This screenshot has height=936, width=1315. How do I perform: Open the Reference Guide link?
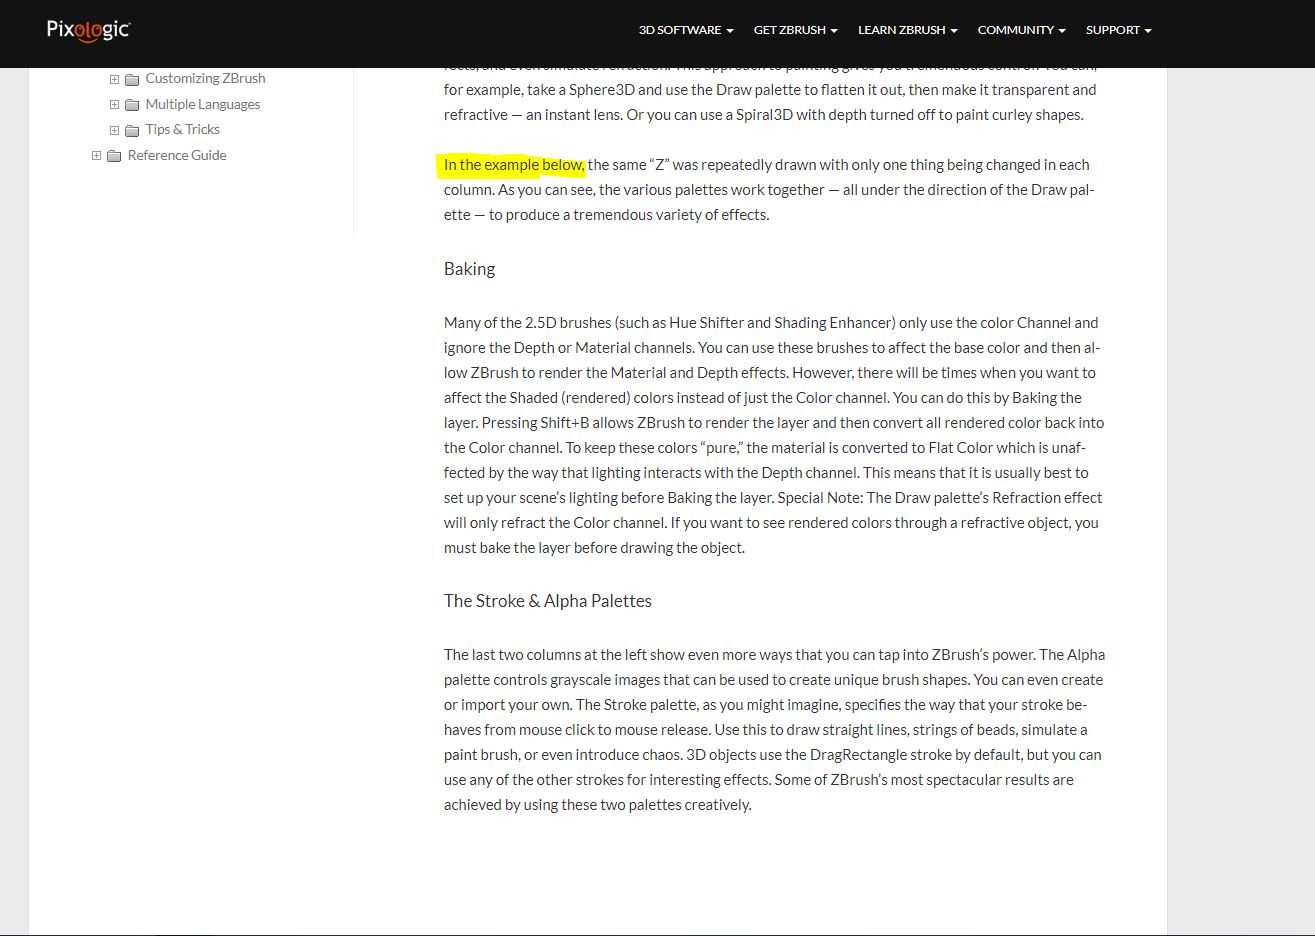pos(177,155)
